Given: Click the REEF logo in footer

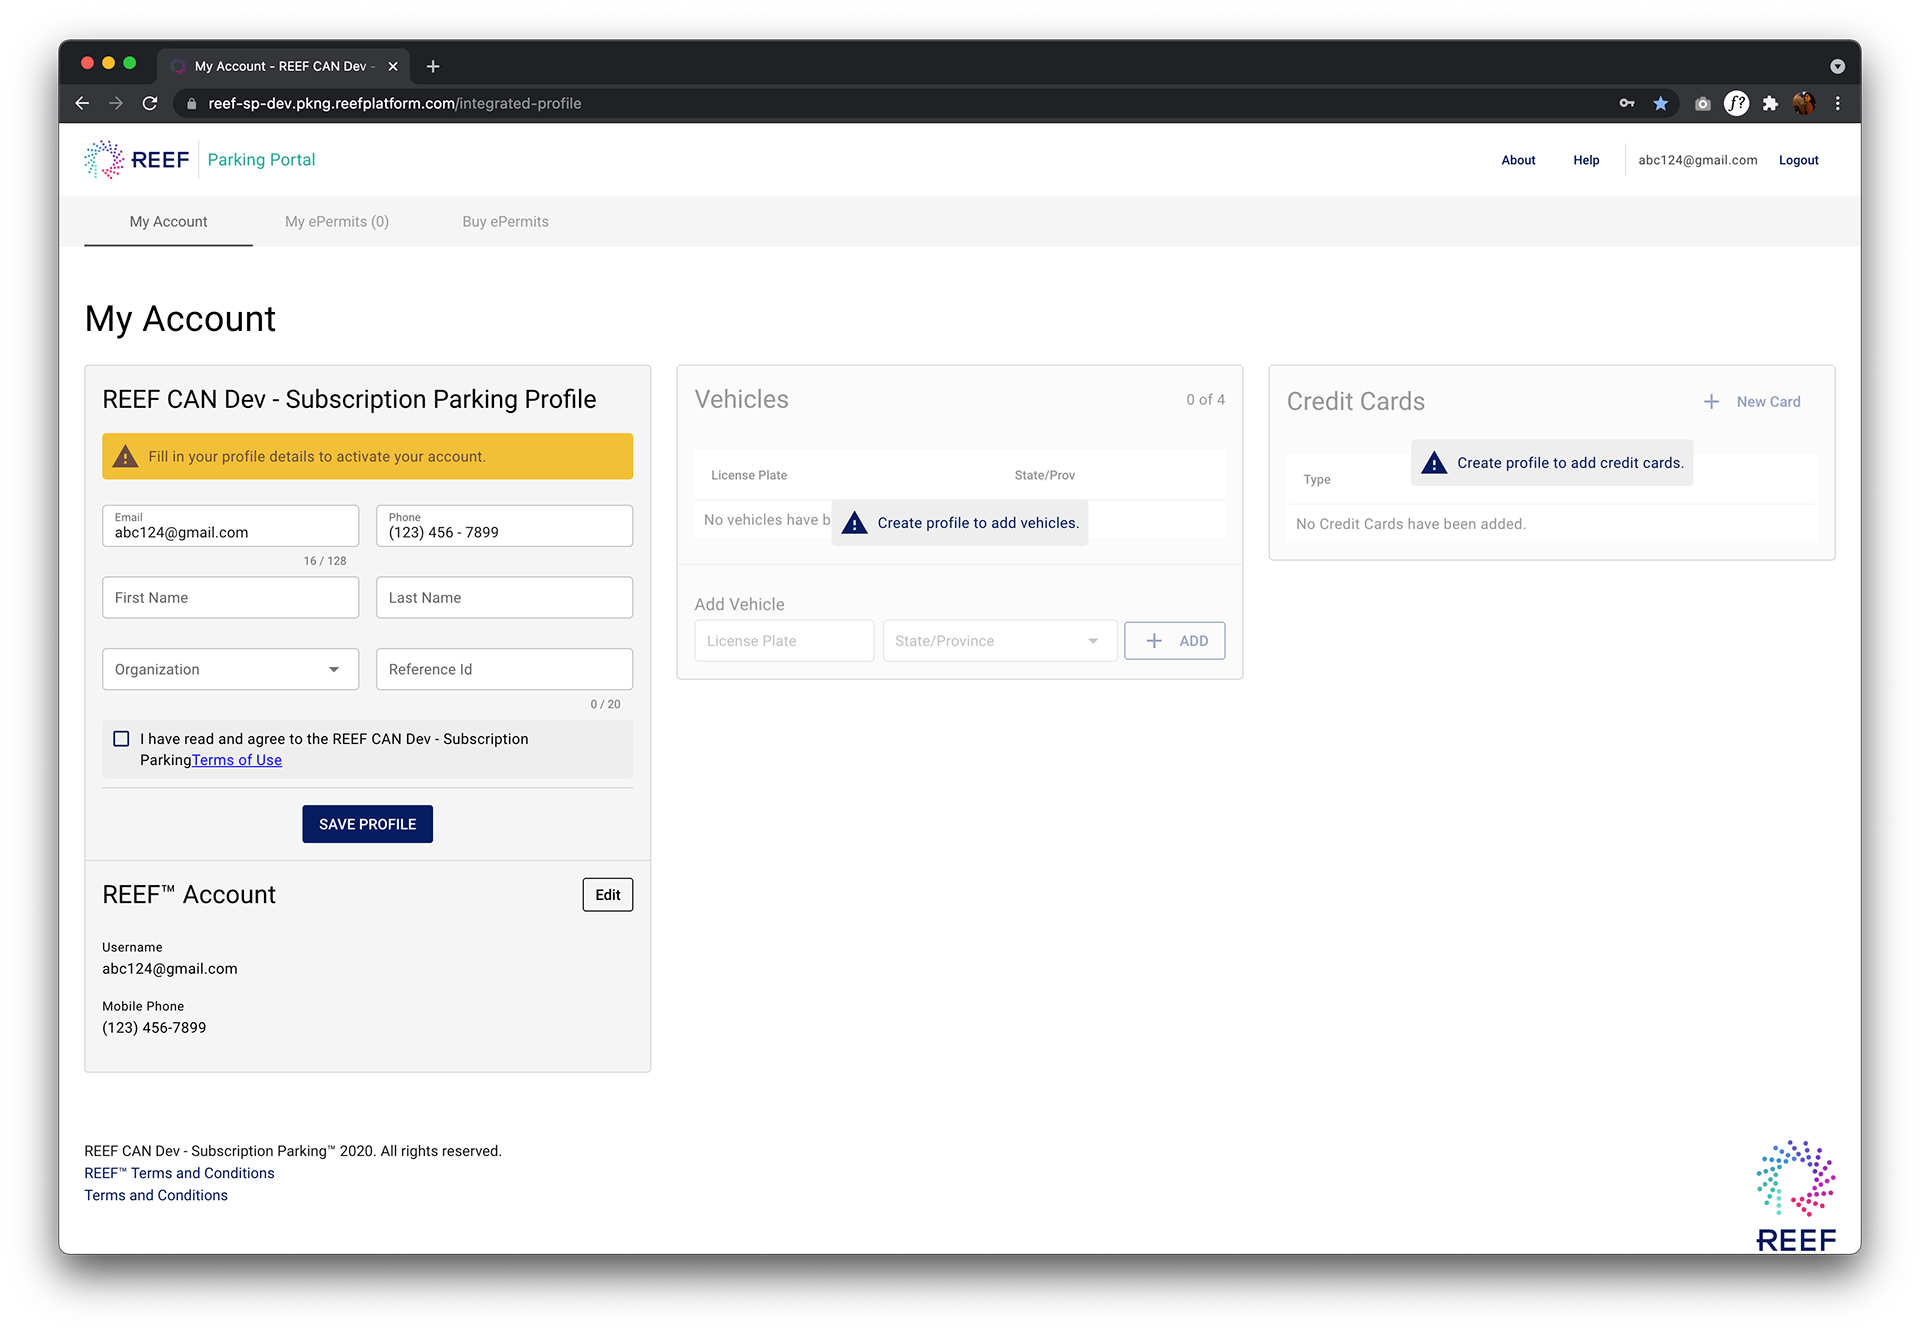Looking at the screenshot, I should point(1796,1195).
